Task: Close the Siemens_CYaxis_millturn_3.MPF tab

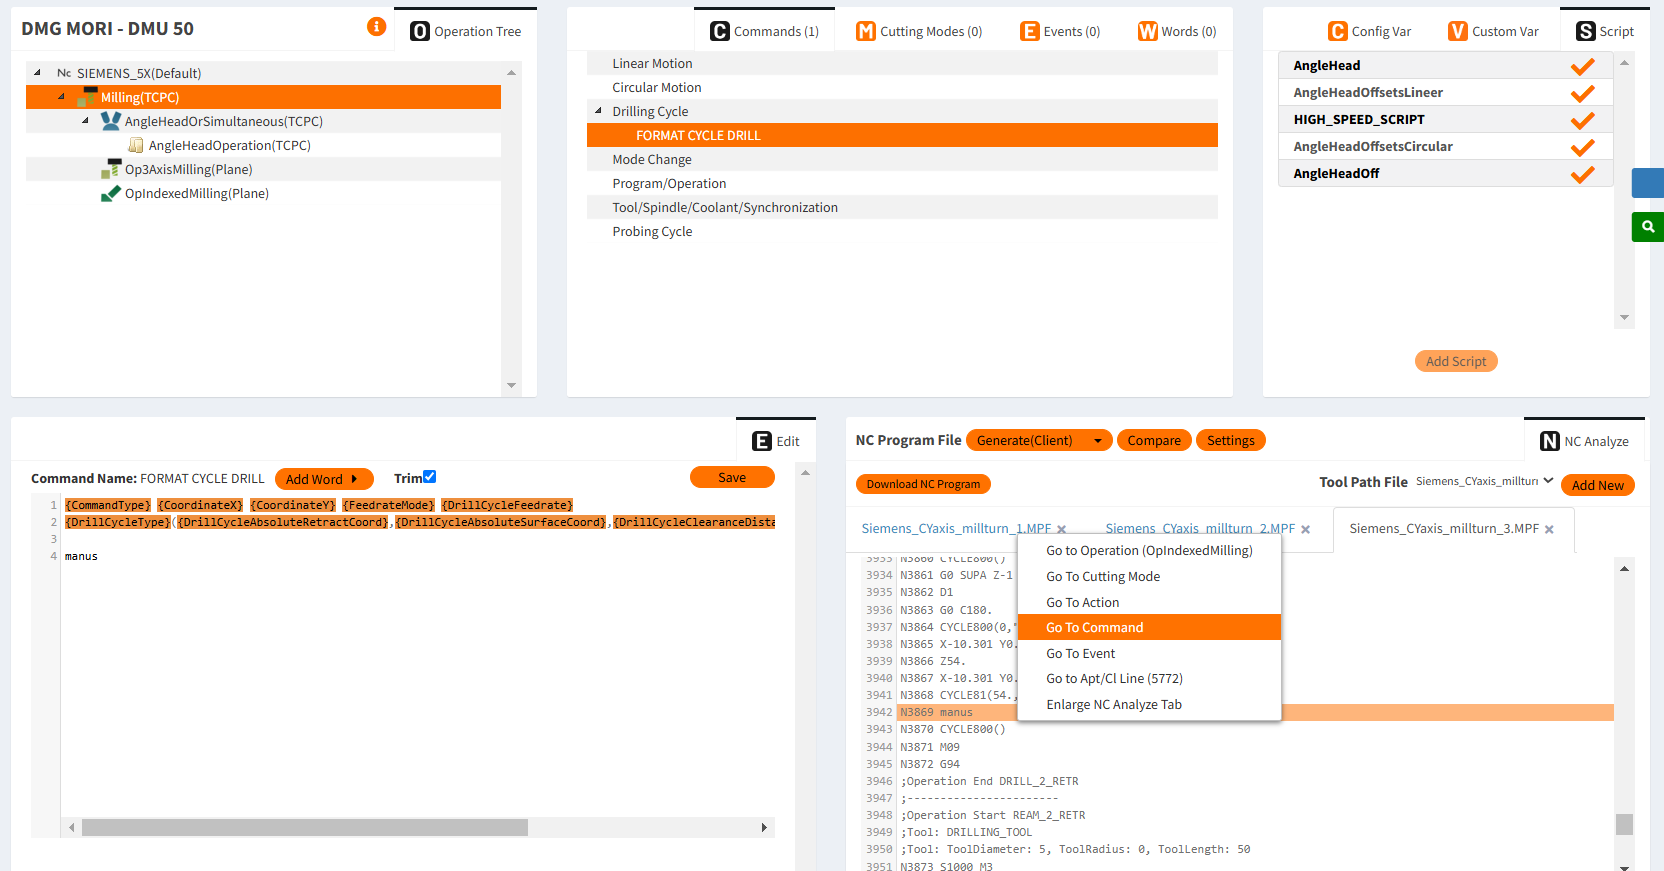Action: 1549,530
